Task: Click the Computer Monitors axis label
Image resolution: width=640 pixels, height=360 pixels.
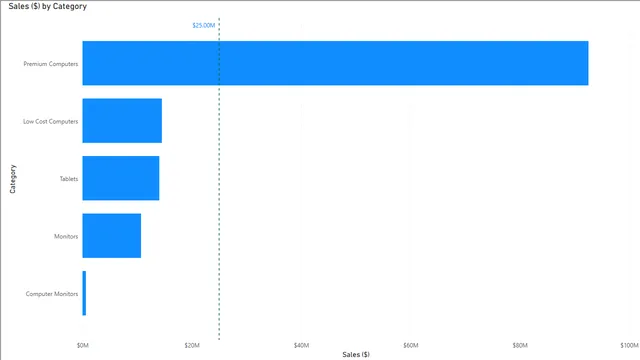Action: tap(52, 294)
